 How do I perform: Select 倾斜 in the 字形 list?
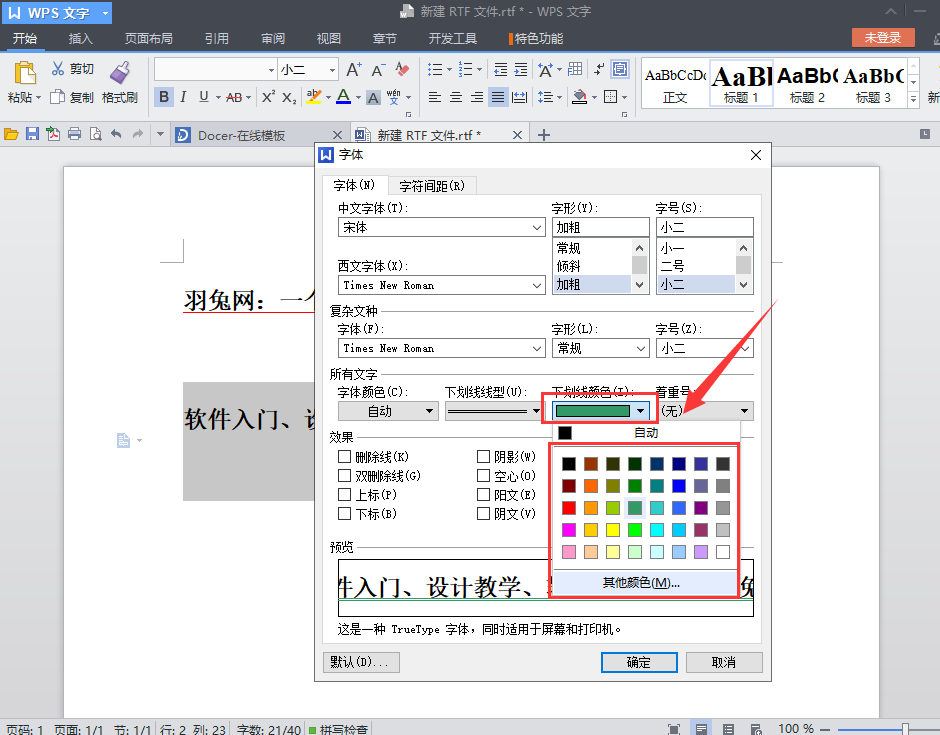(592, 266)
